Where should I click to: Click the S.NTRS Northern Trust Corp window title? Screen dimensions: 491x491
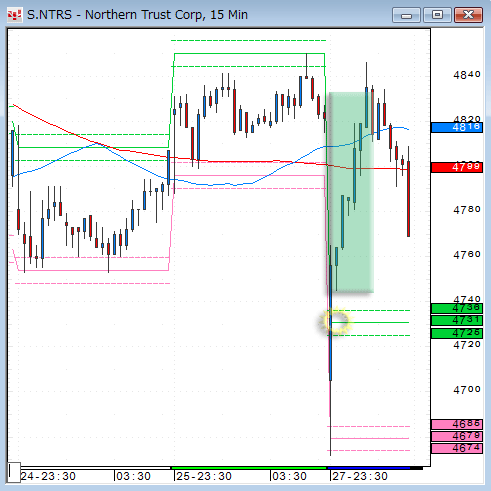tap(137, 15)
